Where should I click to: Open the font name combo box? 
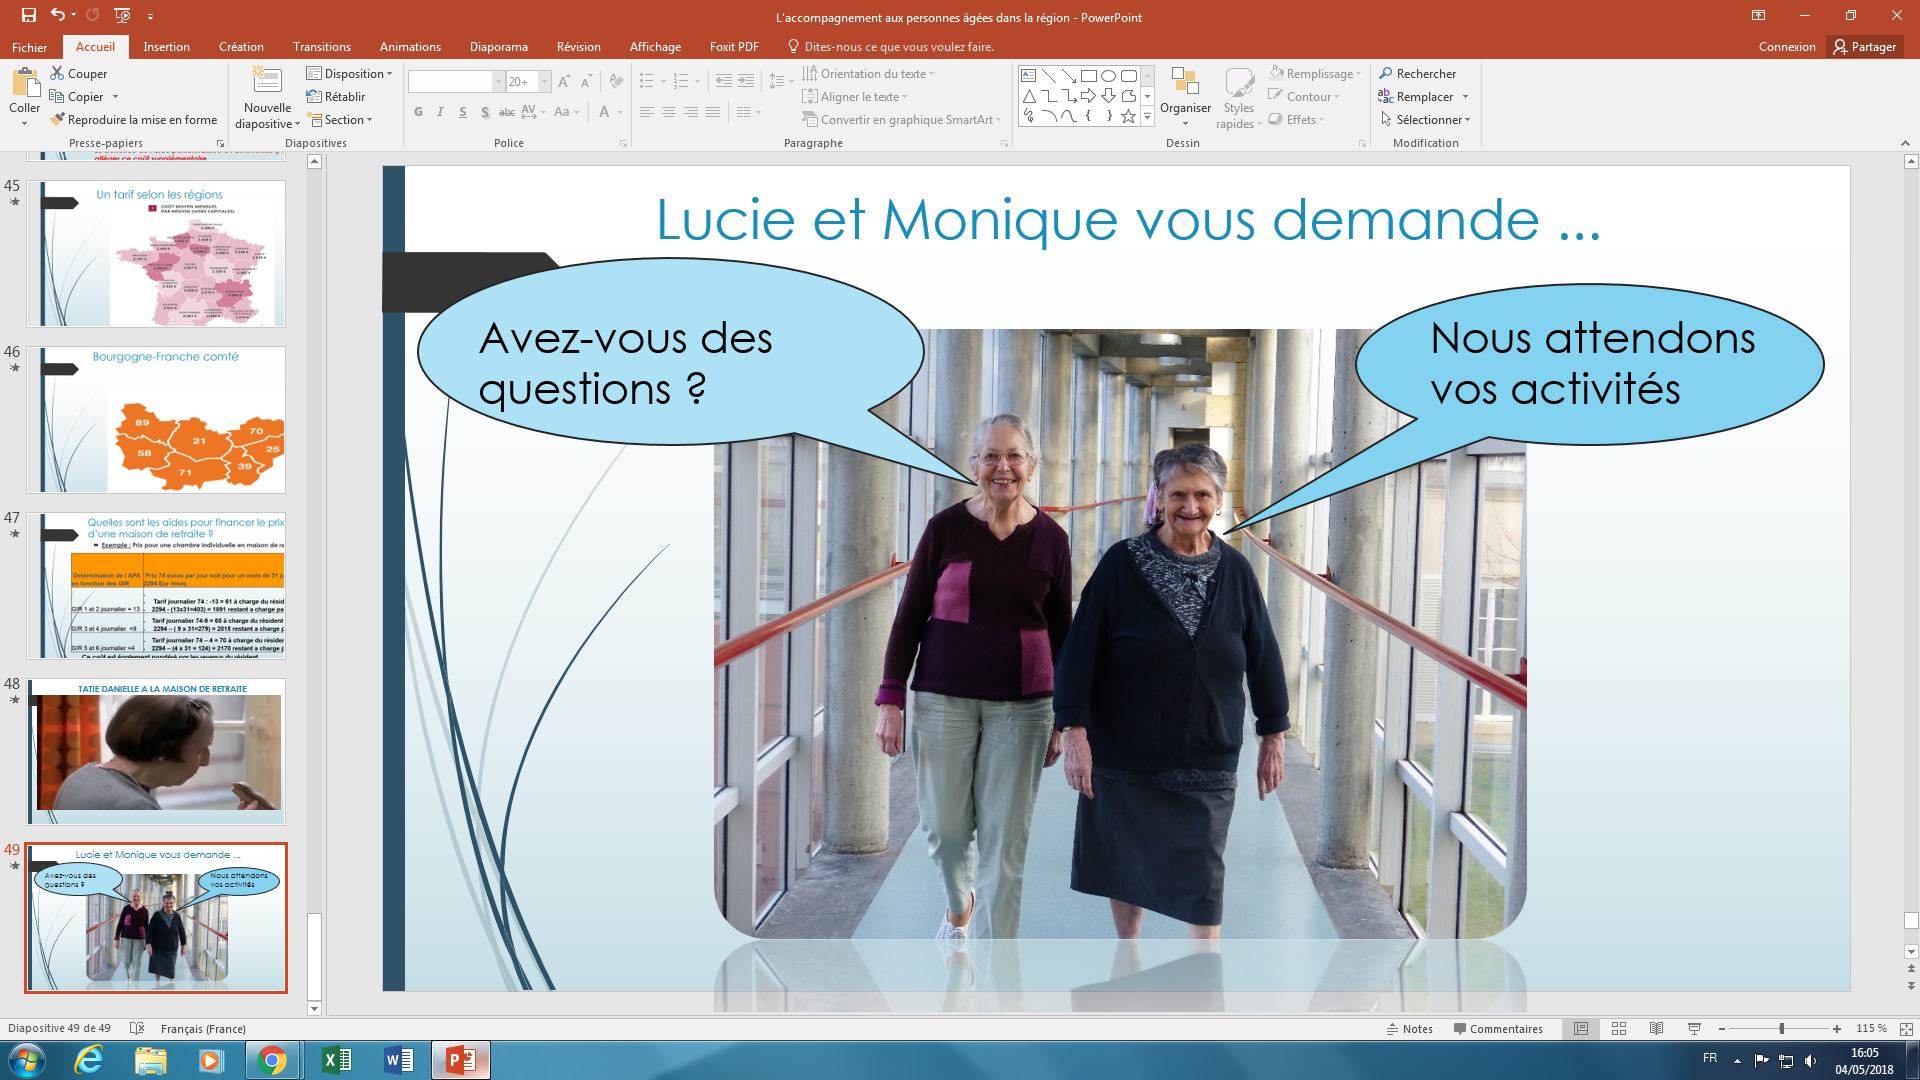coord(456,81)
